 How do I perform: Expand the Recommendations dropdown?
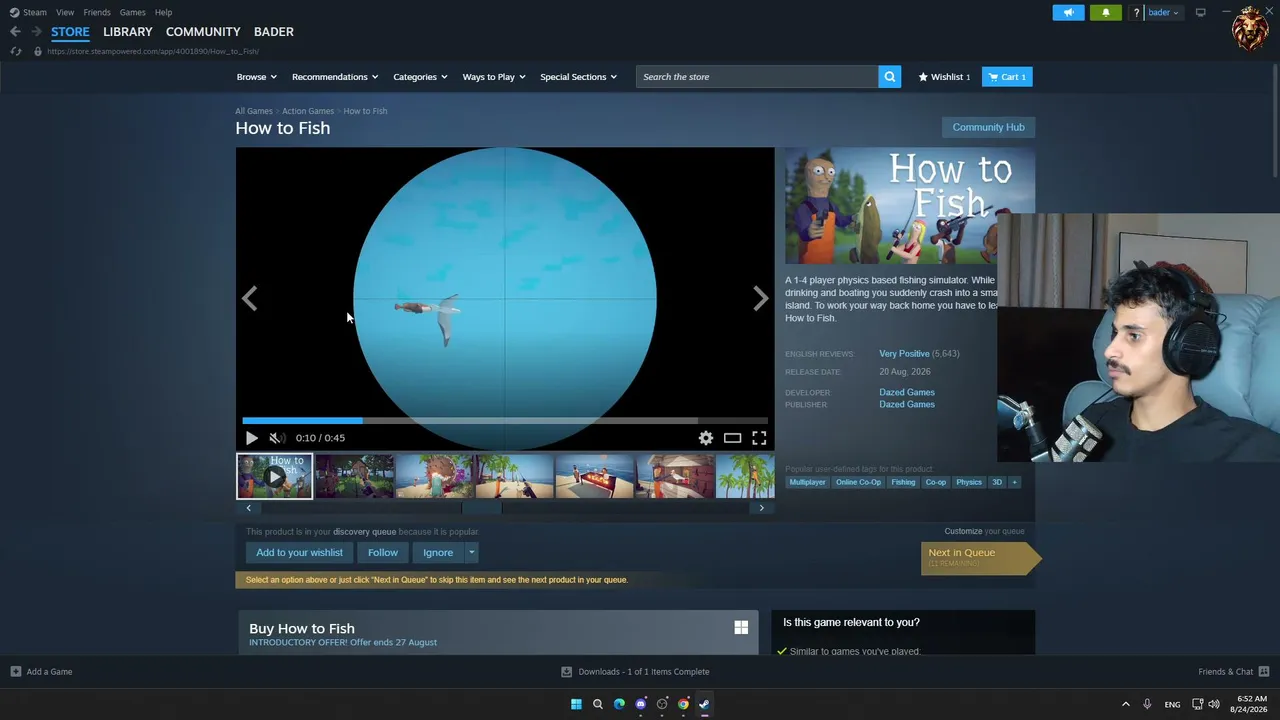coord(335,77)
